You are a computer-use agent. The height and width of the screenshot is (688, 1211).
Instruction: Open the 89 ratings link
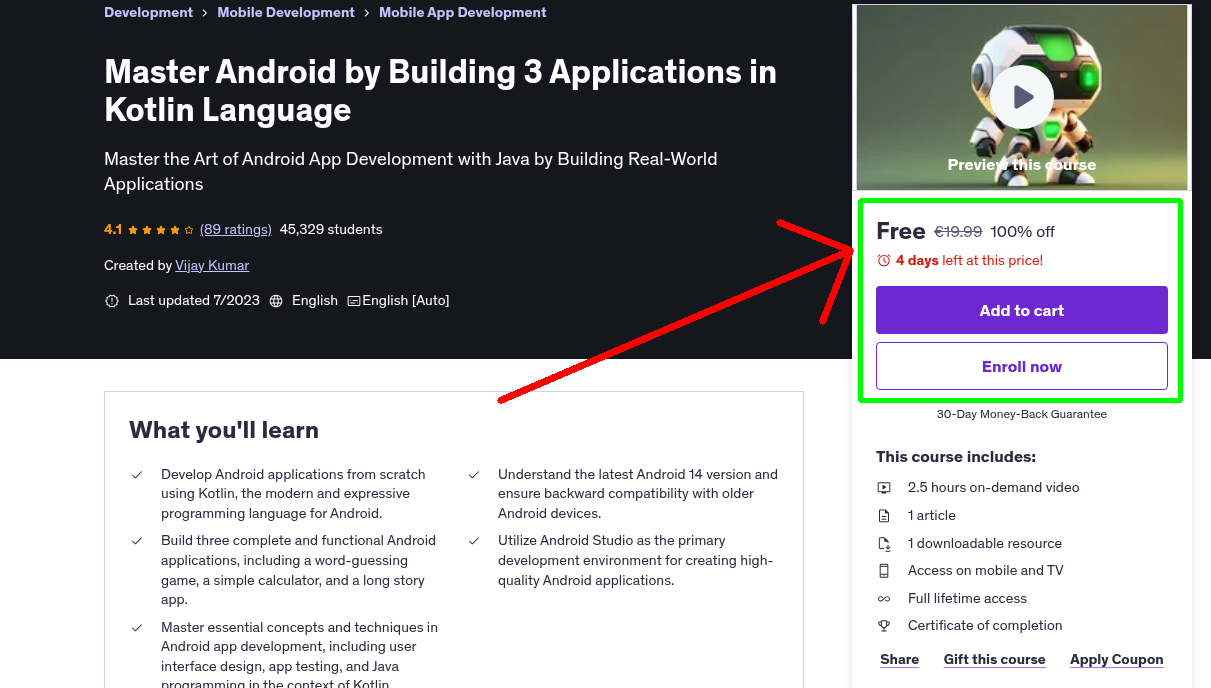click(x=236, y=229)
